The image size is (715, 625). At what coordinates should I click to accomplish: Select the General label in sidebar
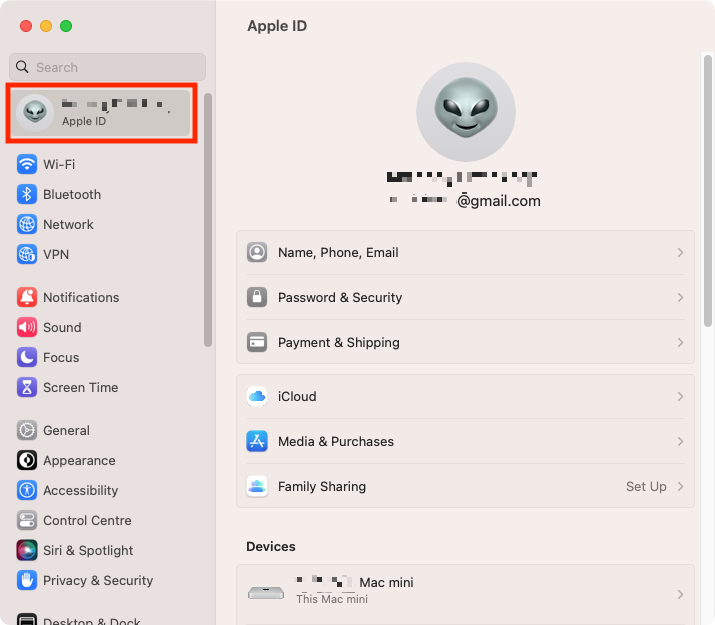[66, 430]
